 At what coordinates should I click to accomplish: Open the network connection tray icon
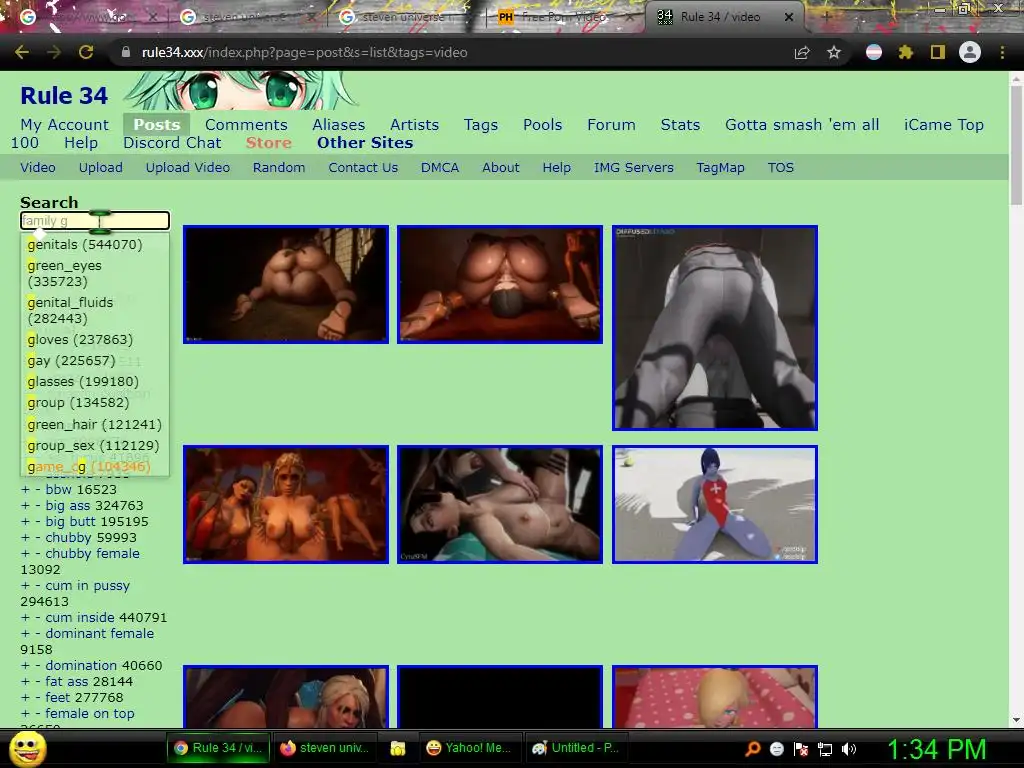825,749
